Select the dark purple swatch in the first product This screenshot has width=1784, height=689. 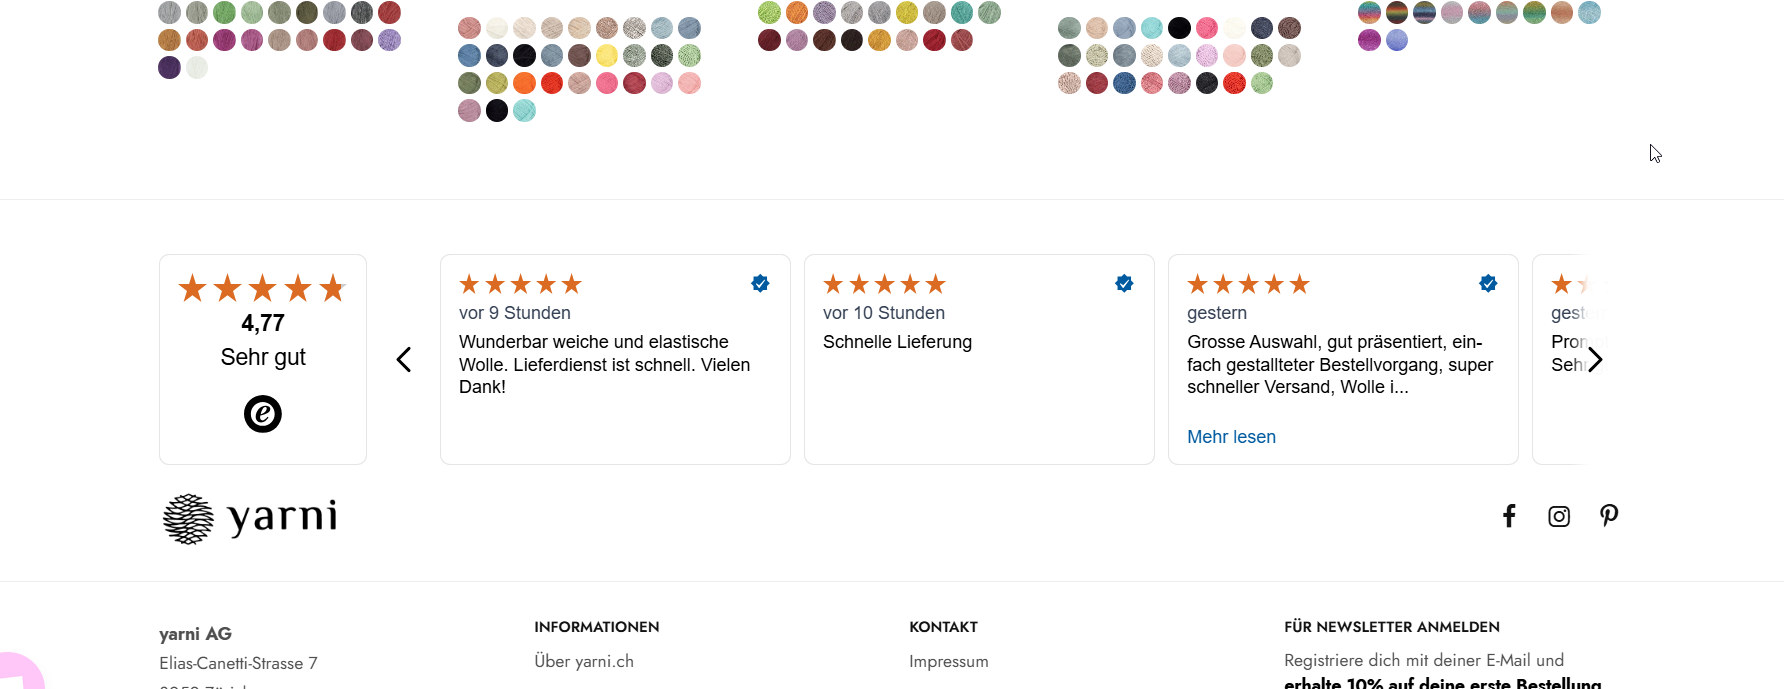tap(170, 68)
